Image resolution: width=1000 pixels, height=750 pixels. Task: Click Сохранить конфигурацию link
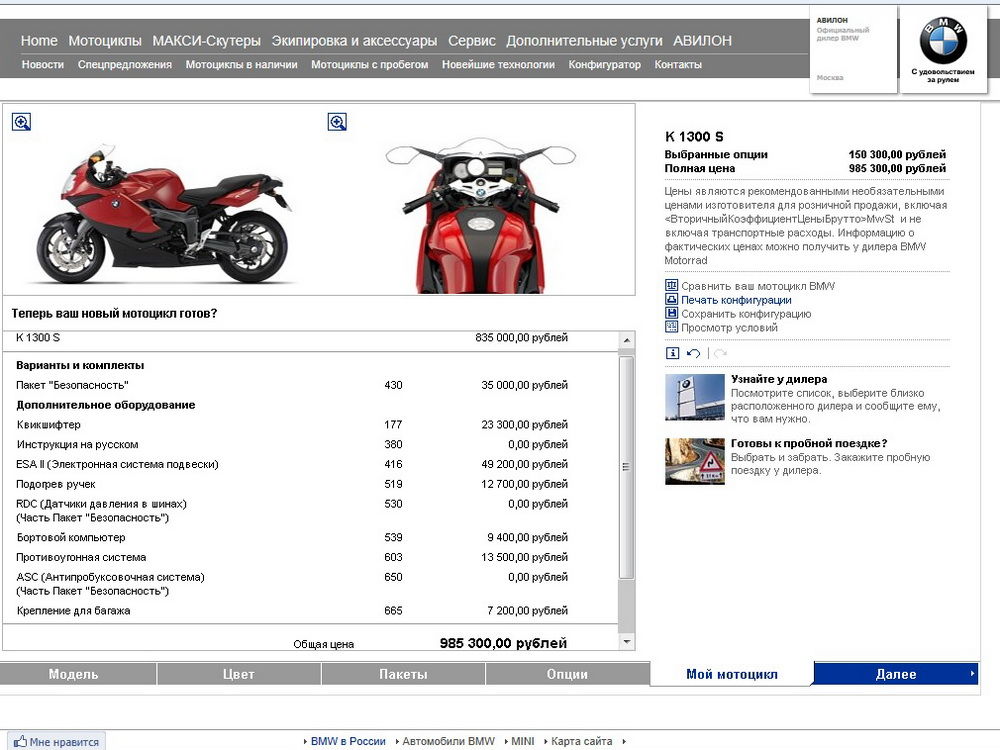(x=746, y=314)
